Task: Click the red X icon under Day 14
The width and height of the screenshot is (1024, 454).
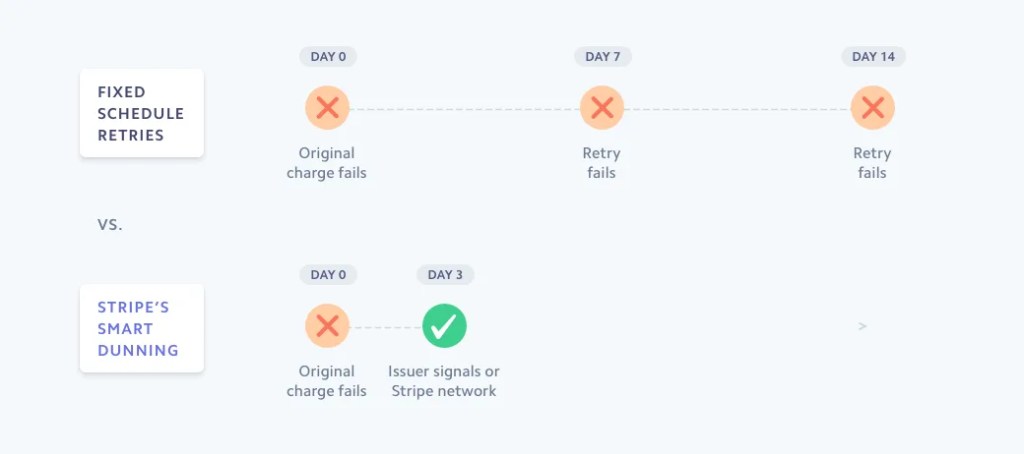Action: (872, 107)
